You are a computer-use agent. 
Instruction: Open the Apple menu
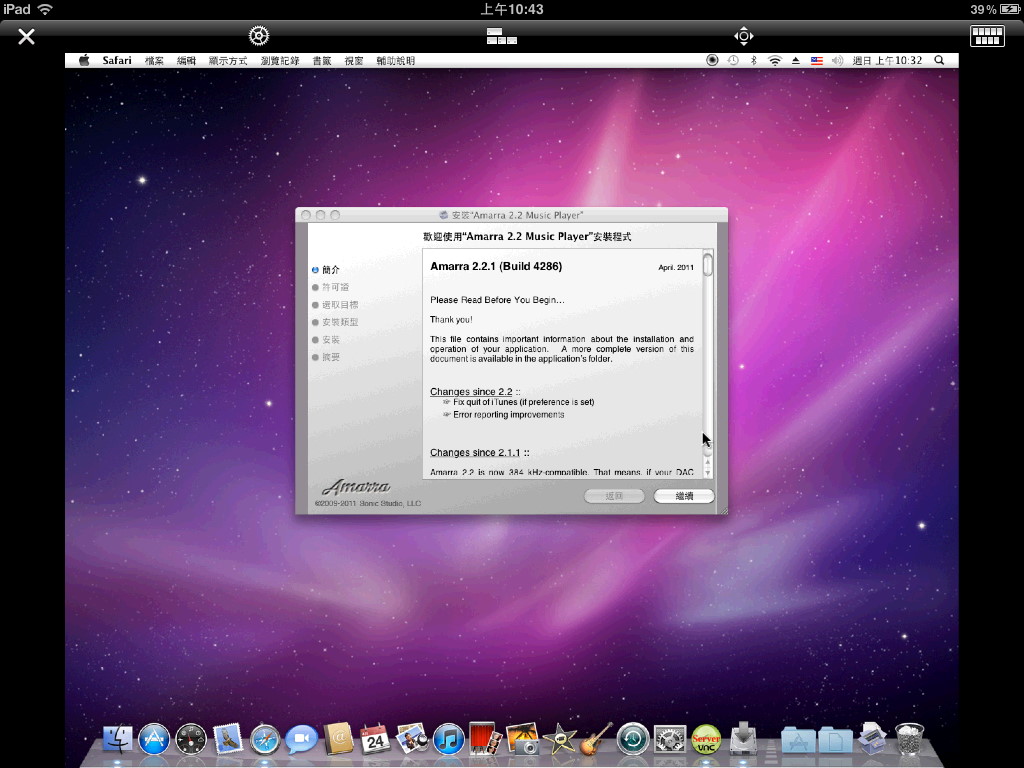[84, 61]
